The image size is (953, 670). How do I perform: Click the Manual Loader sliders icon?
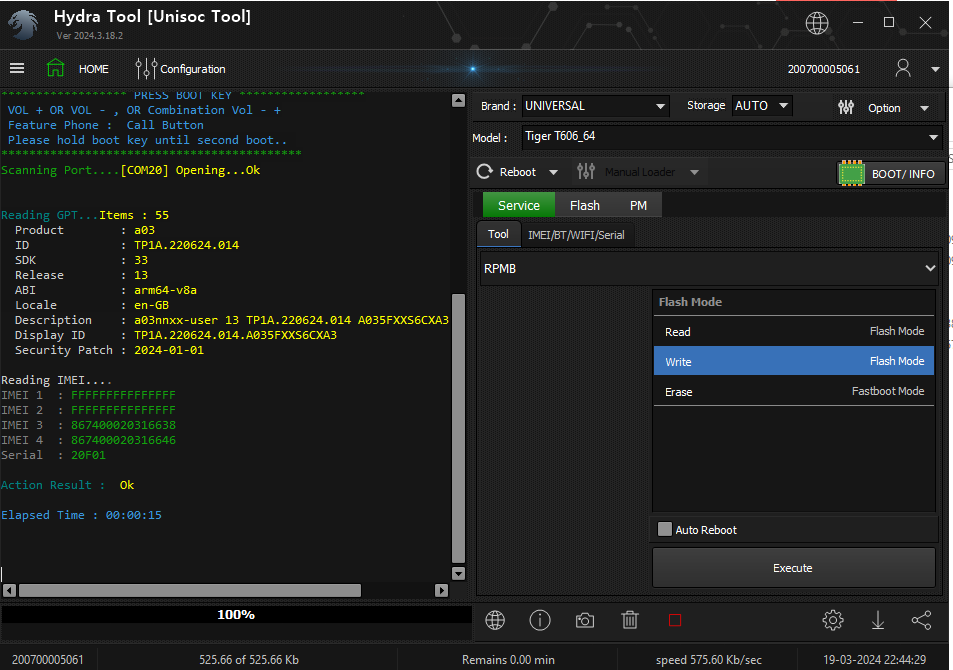pyautogui.click(x=585, y=171)
